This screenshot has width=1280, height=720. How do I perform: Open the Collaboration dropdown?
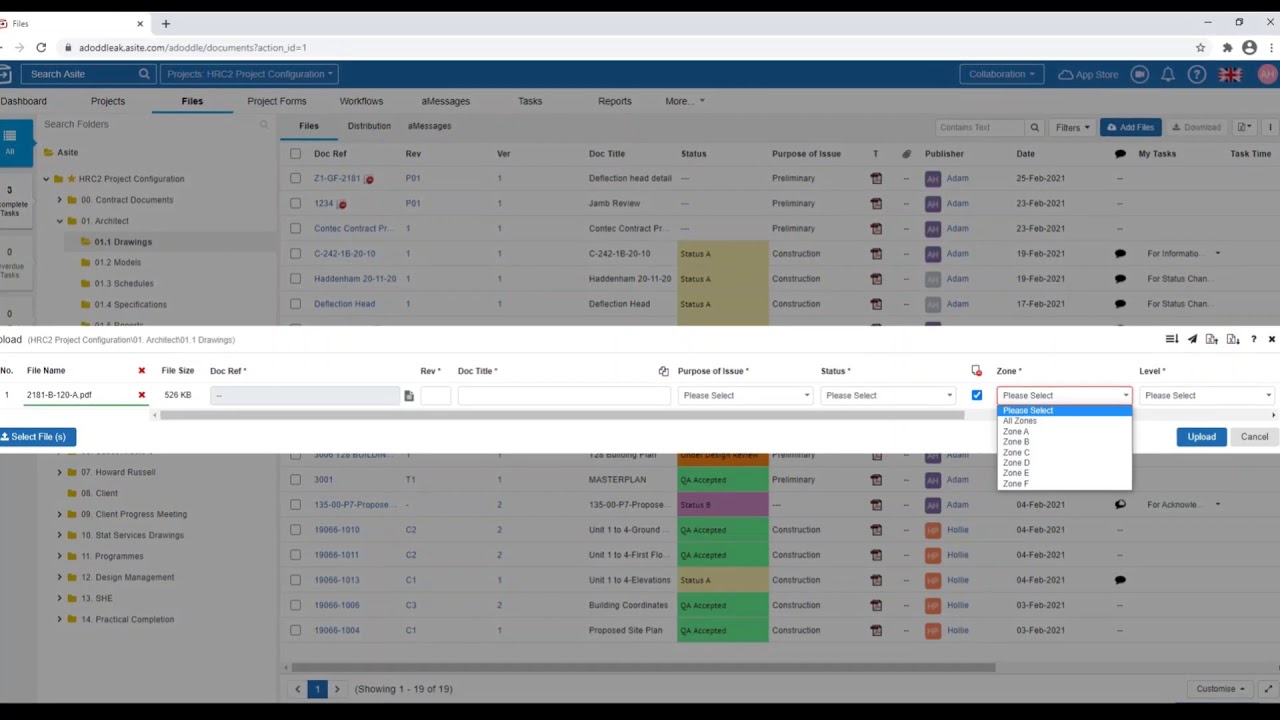pyautogui.click(x=1002, y=74)
